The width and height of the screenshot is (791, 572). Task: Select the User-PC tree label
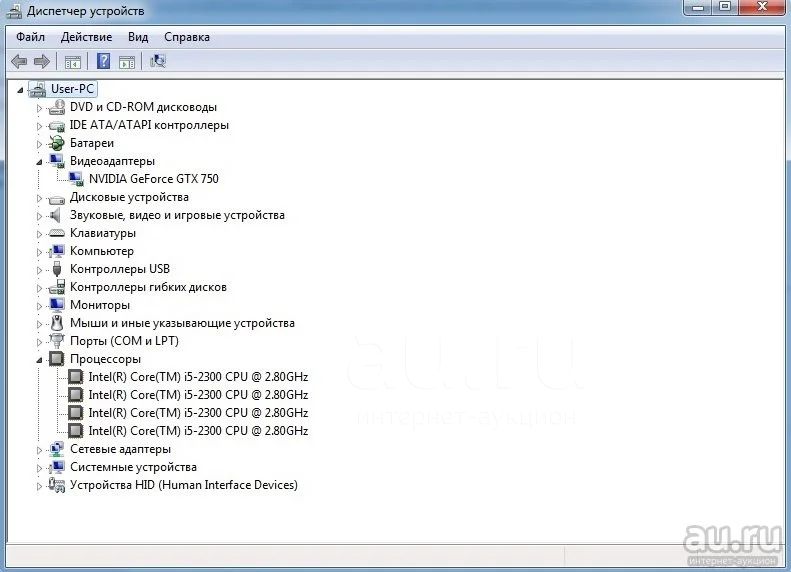(72, 89)
